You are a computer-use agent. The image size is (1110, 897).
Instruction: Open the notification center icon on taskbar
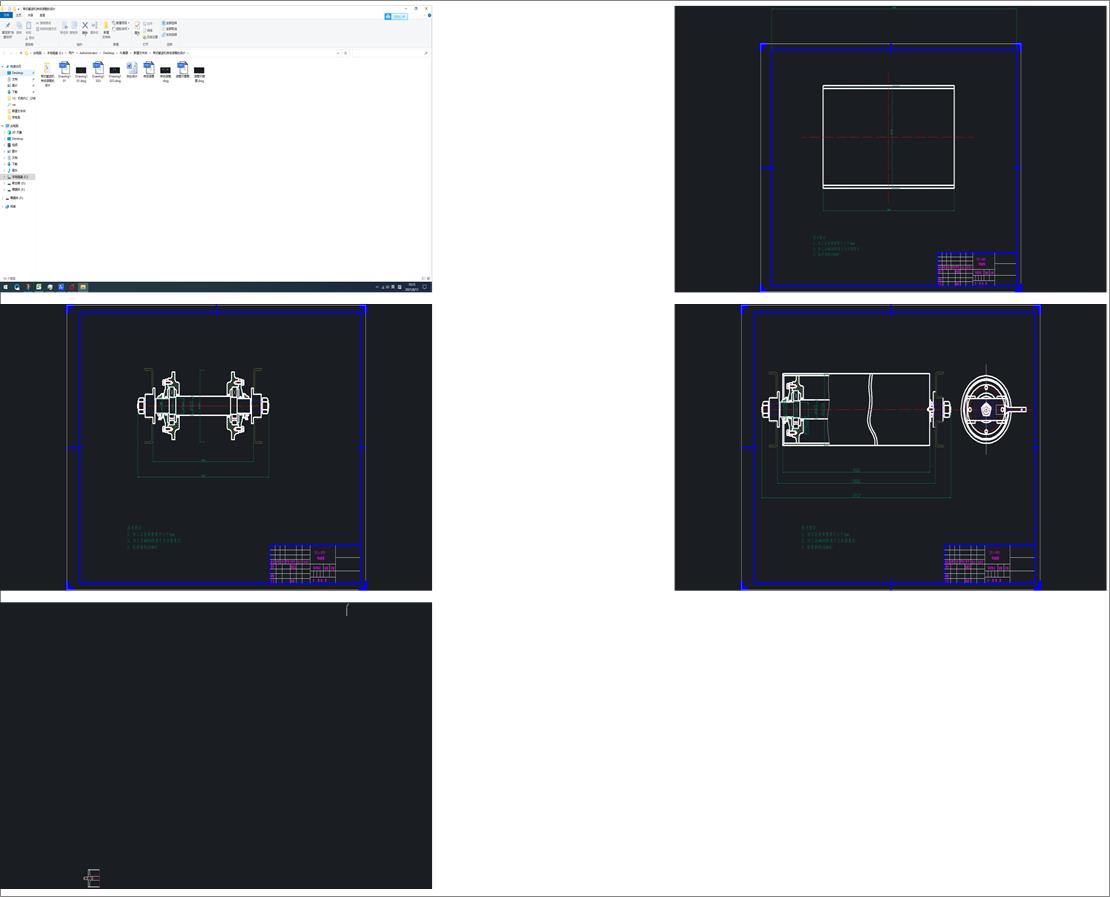pyautogui.click(x=425, y=287)
